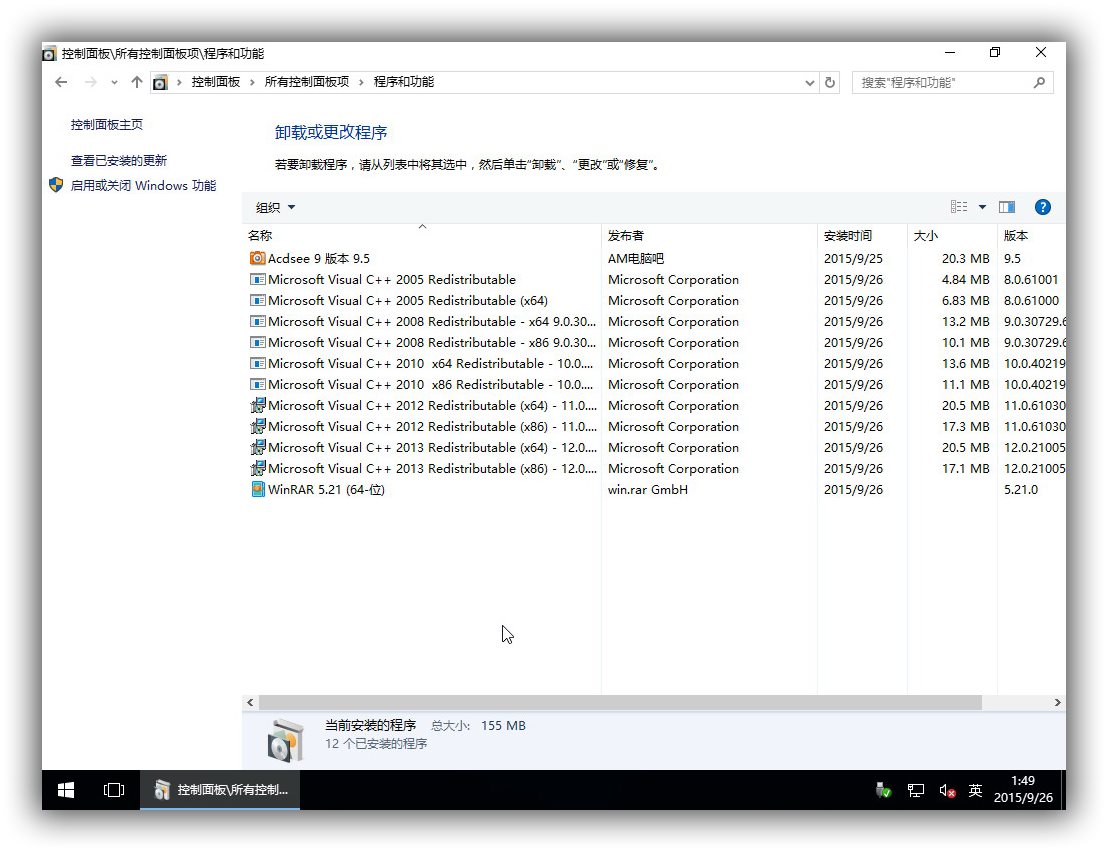Screen dimensions: 1108x852
Task: Open the 所有控制面板项 breadcrumb
Action: pyautogui.click(x=307, y=82)
